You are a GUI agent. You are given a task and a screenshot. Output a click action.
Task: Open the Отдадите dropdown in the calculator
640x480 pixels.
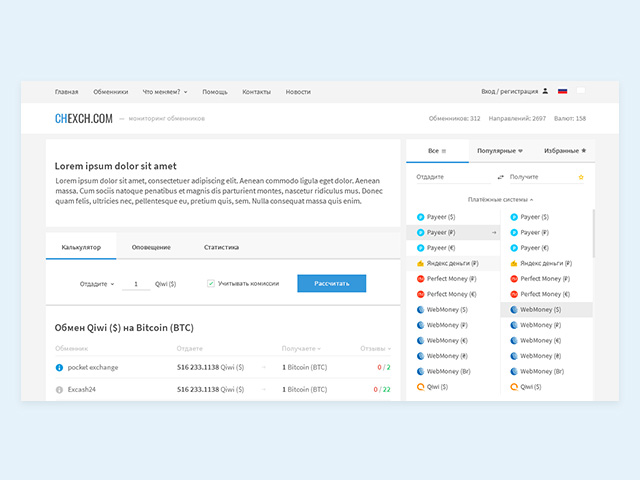point(97,284)
